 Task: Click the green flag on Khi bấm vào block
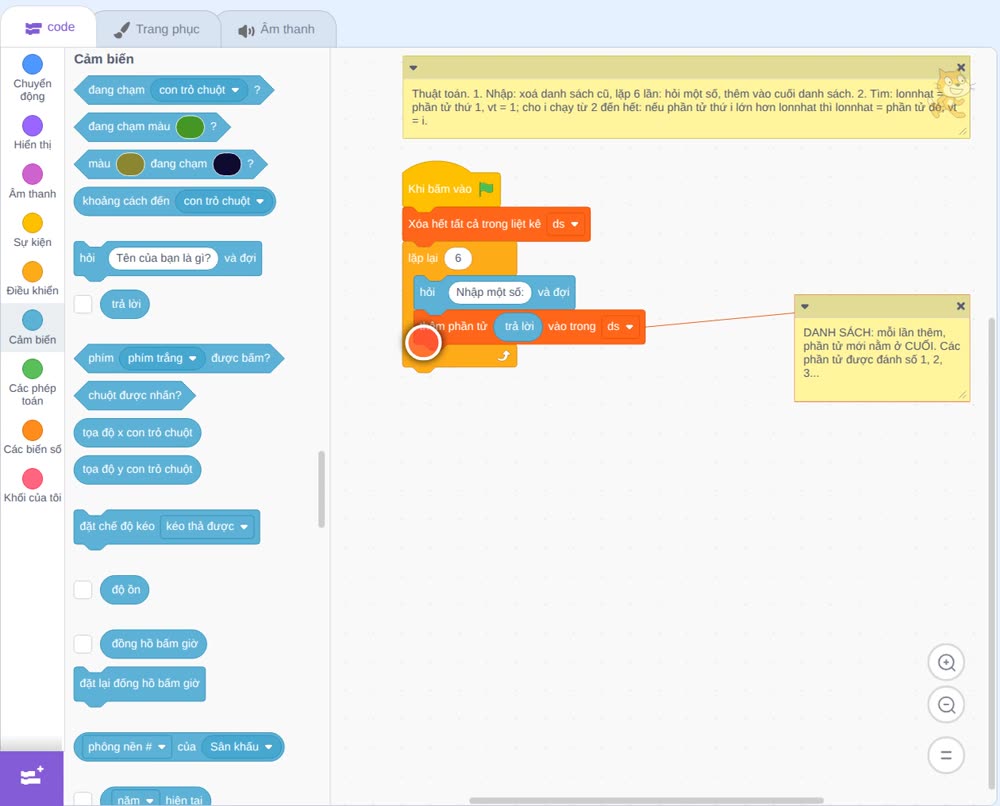coord(486,189)
